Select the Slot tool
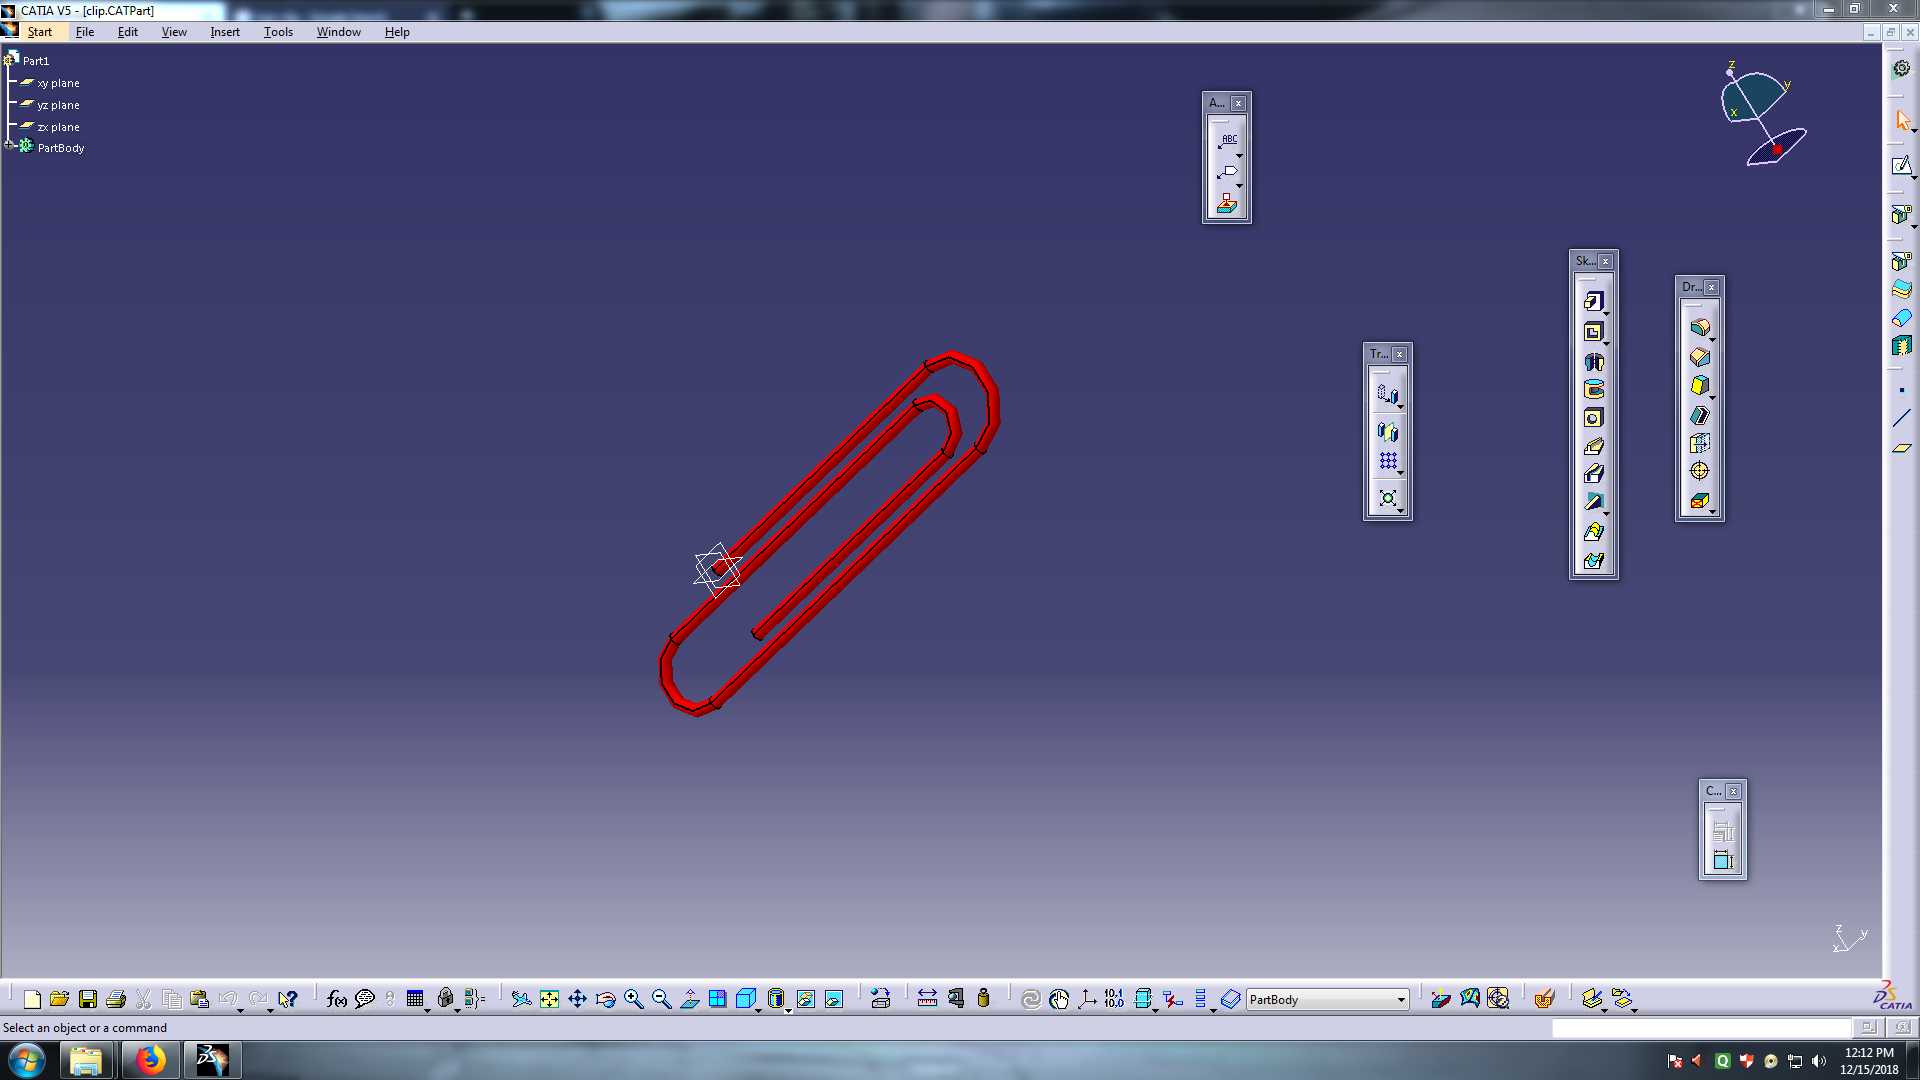This screenshot has width=1920, height=1080. (1593, 474)
